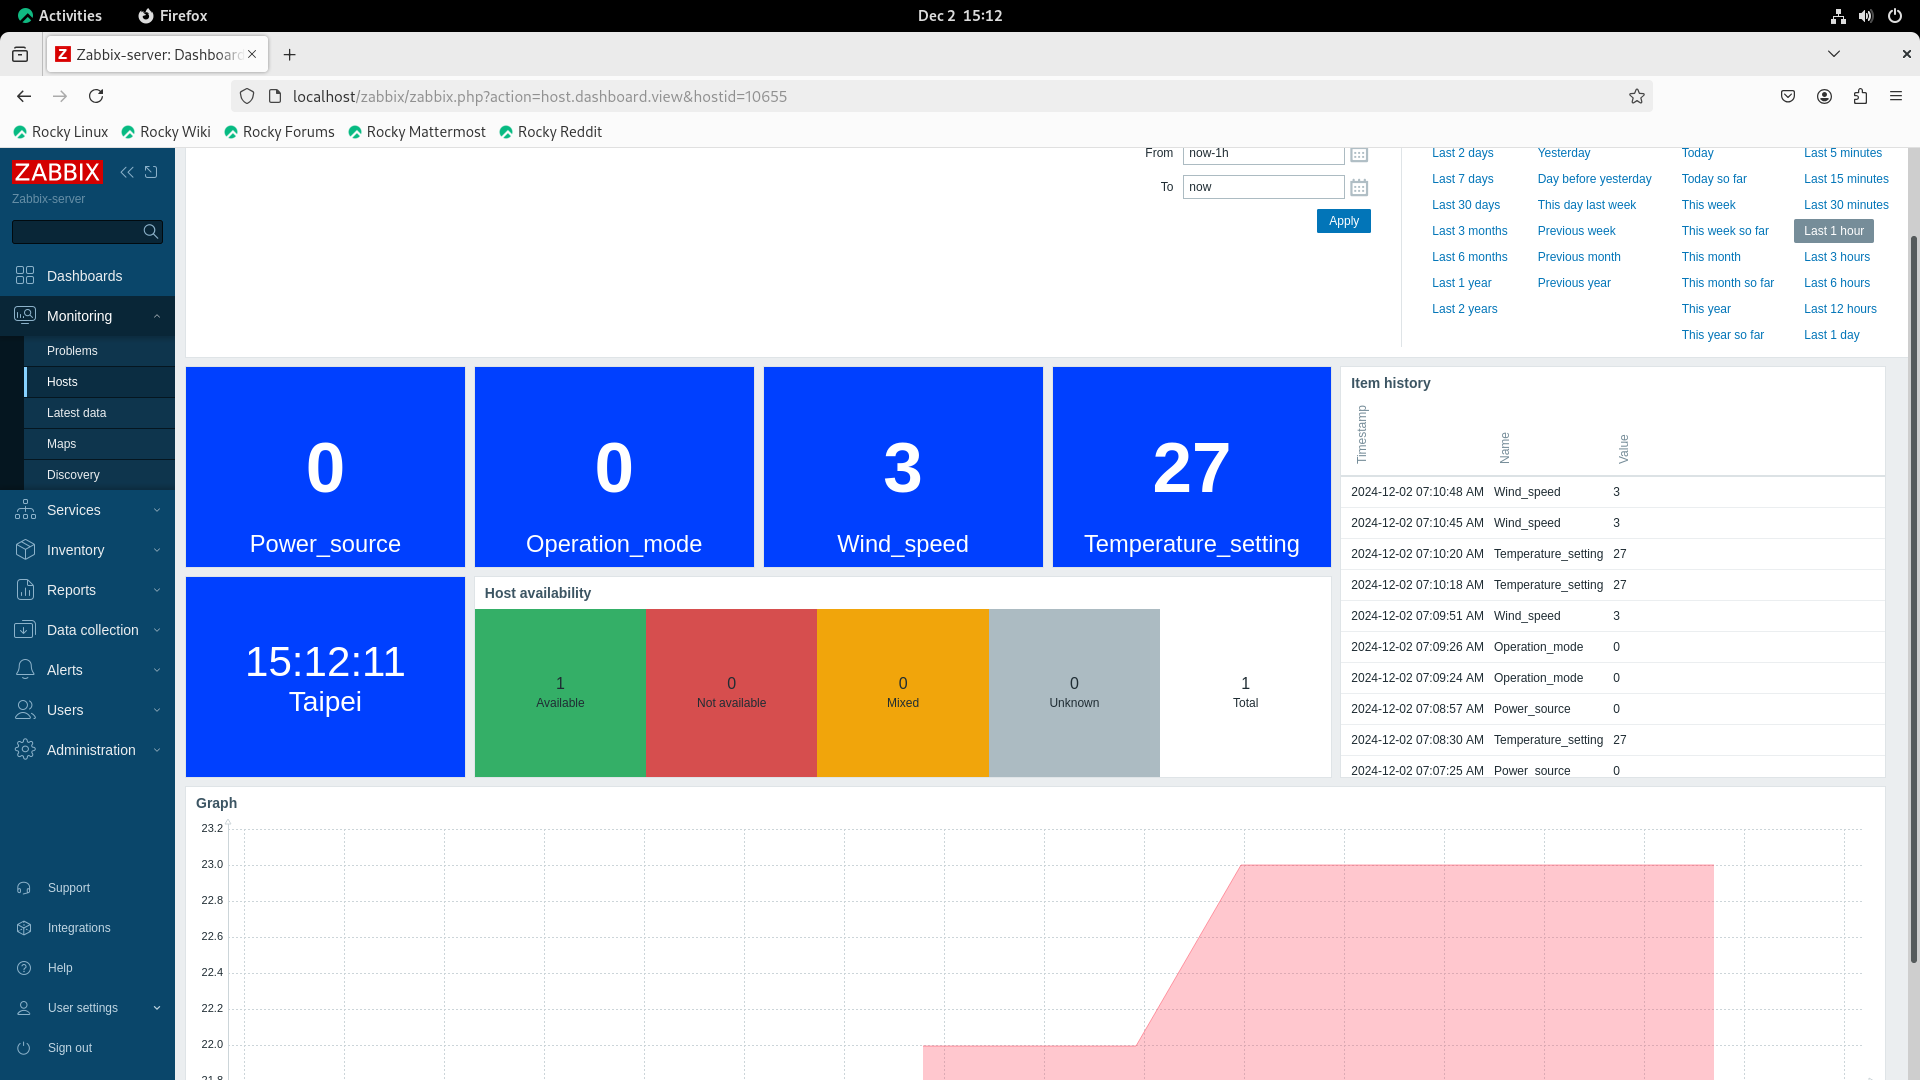Select the Last 3 hours time range
Image resolution: width=1920 pixels, height=1080 pixels.
1836,257
